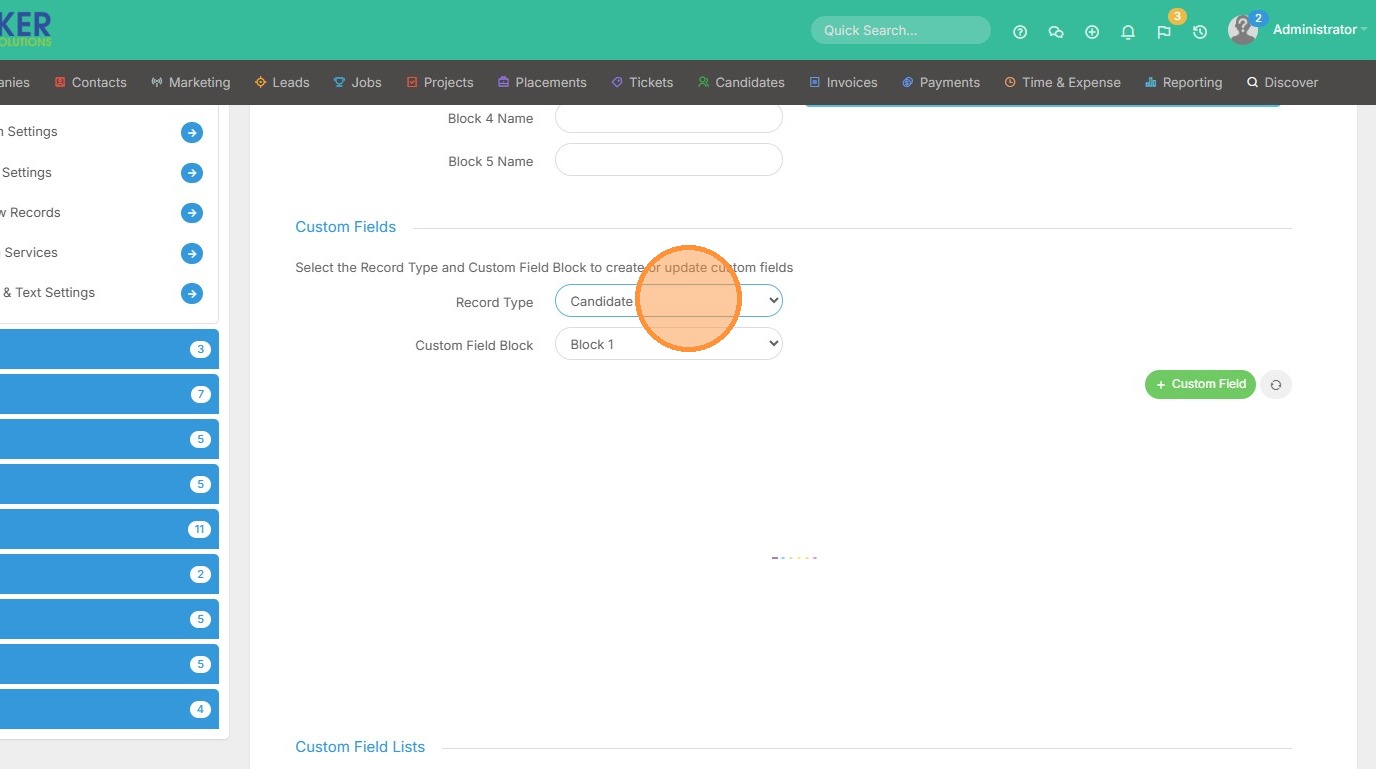The width and height of the screenshot is (1376, 769).
Task: Go to Placements
Action: (542, 82)
